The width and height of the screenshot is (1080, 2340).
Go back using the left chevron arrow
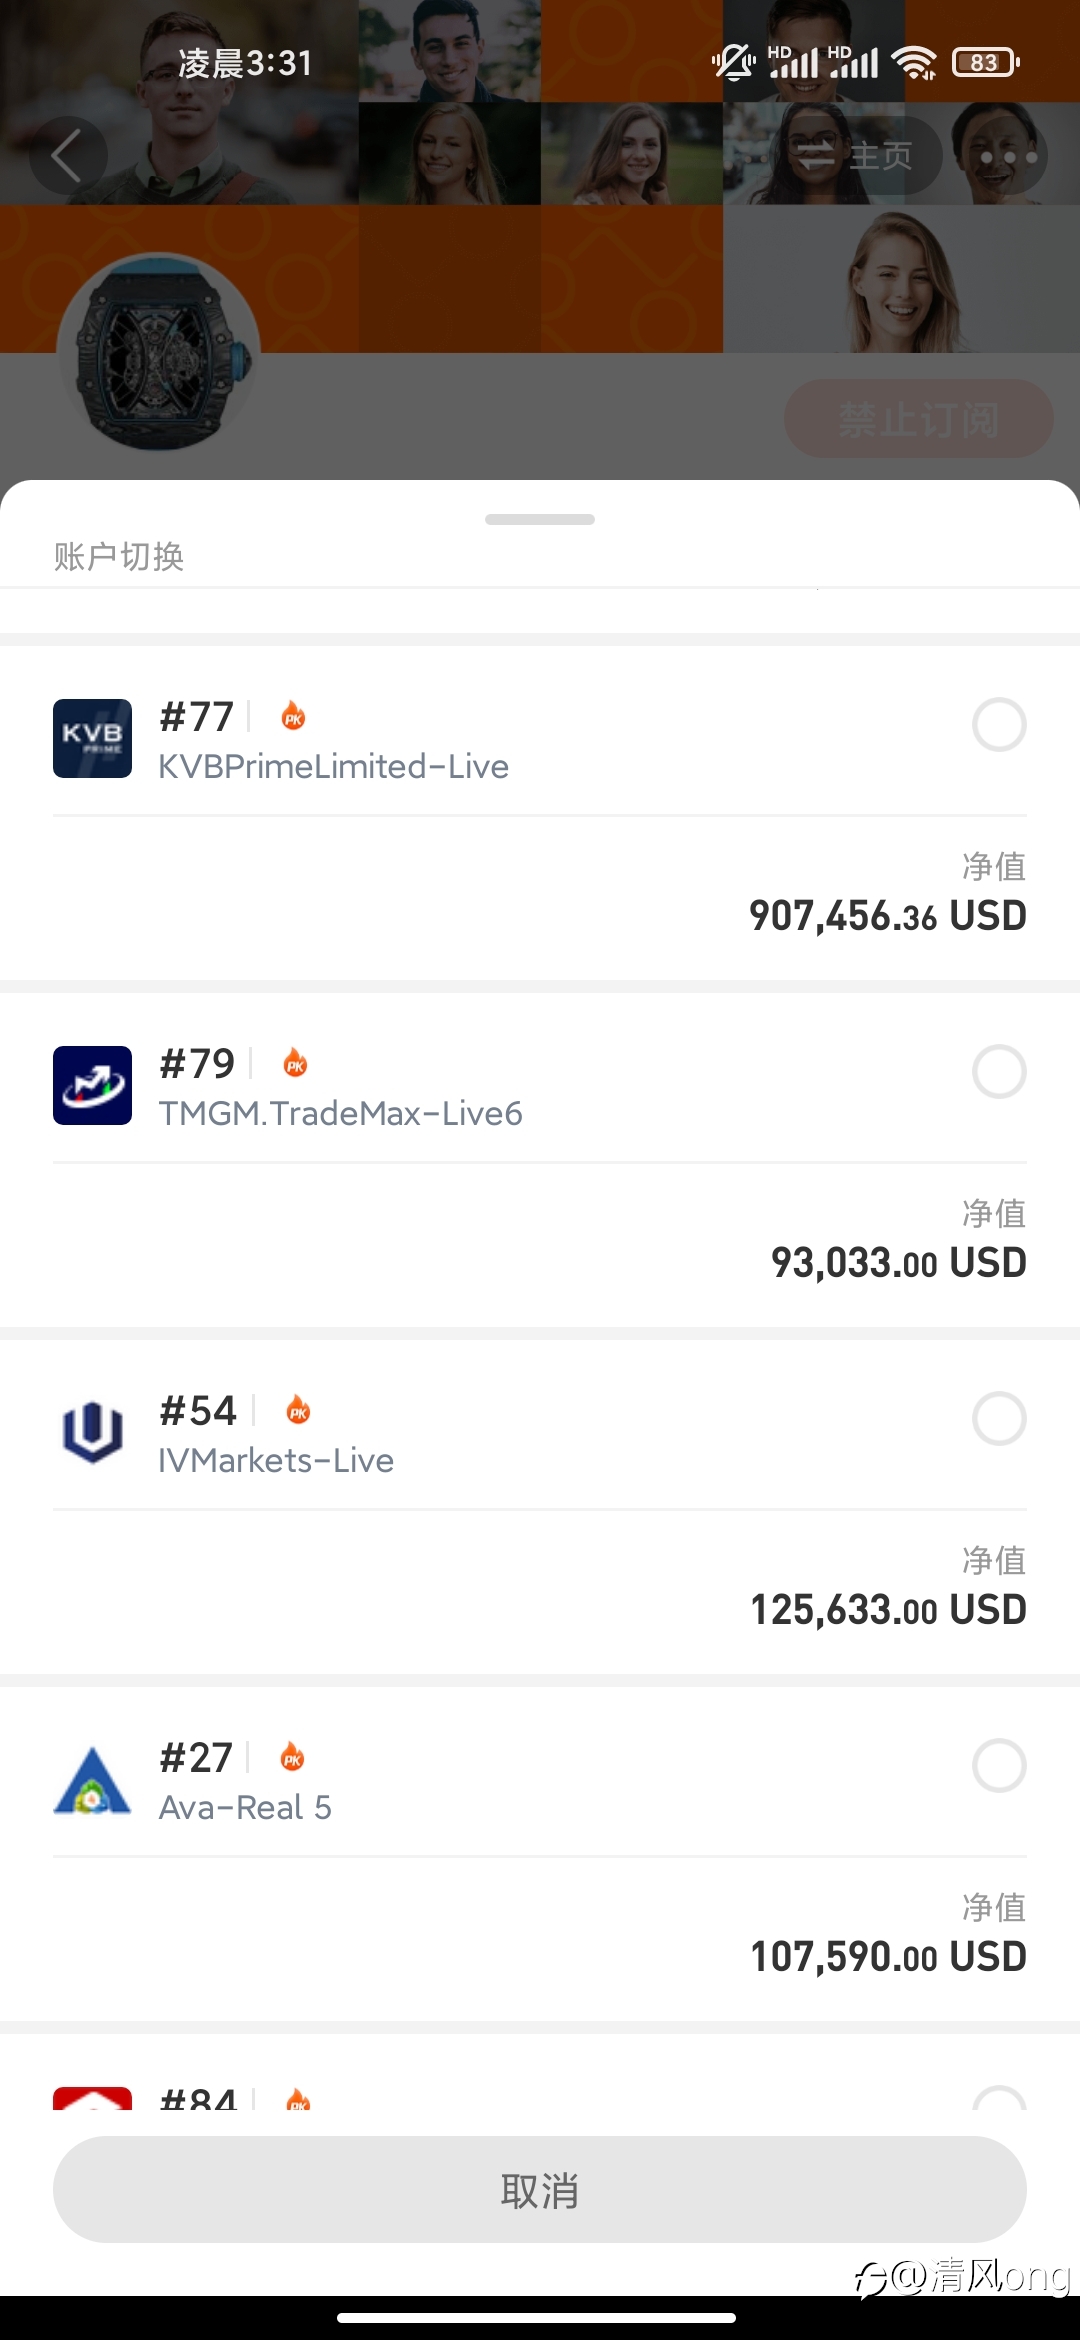pyautogui.click(x=68, y=156)
